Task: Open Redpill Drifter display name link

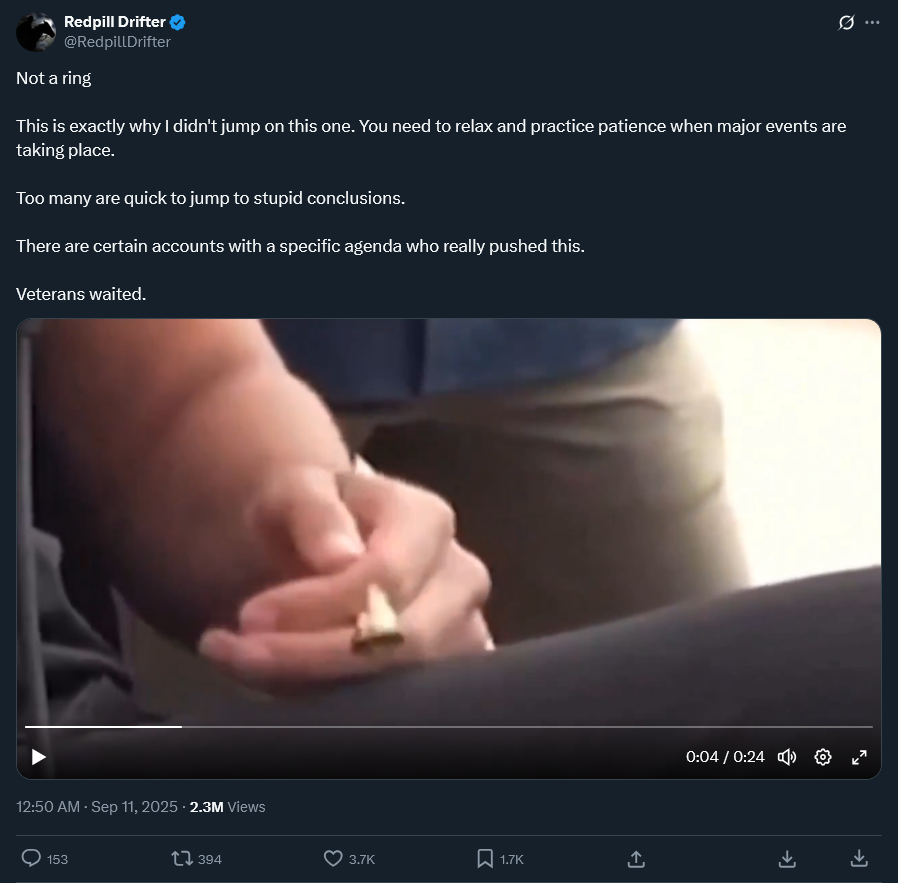Action: click(115, 22)
